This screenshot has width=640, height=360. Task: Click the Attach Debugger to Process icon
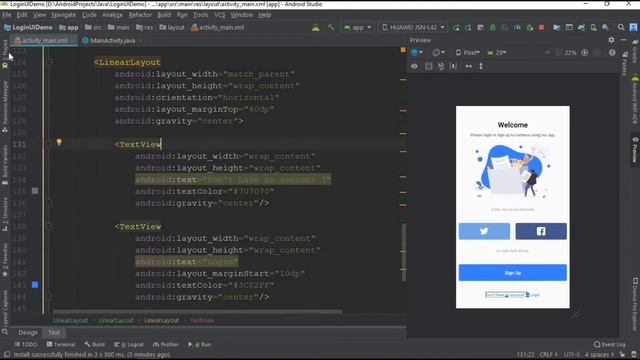(x=530, y=27)
